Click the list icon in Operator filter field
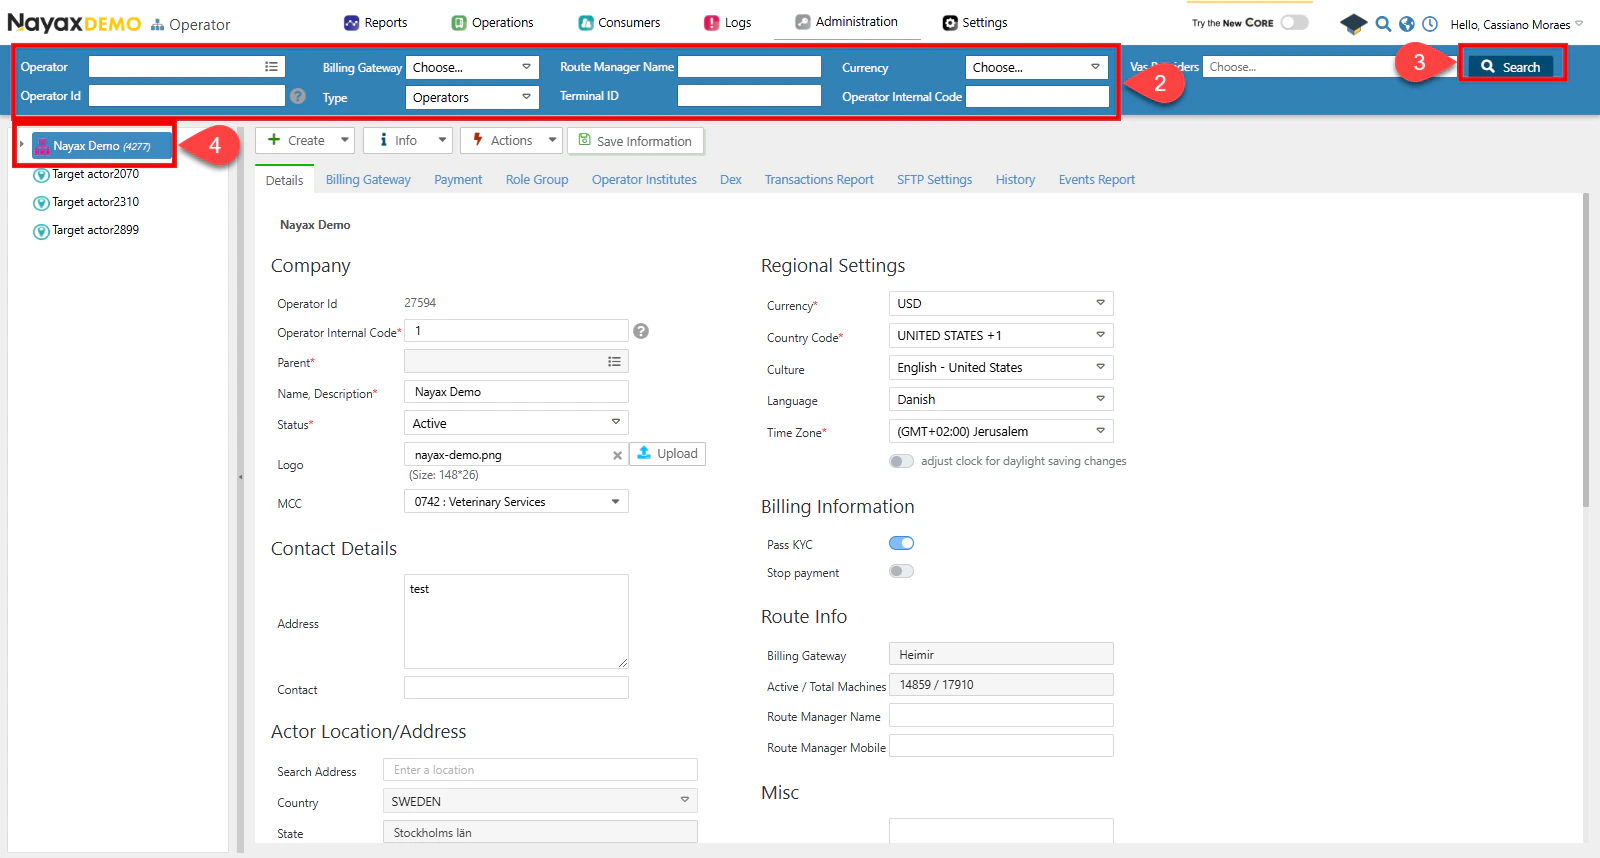This screenshot has width=1600, height=858. coord(271,66)
